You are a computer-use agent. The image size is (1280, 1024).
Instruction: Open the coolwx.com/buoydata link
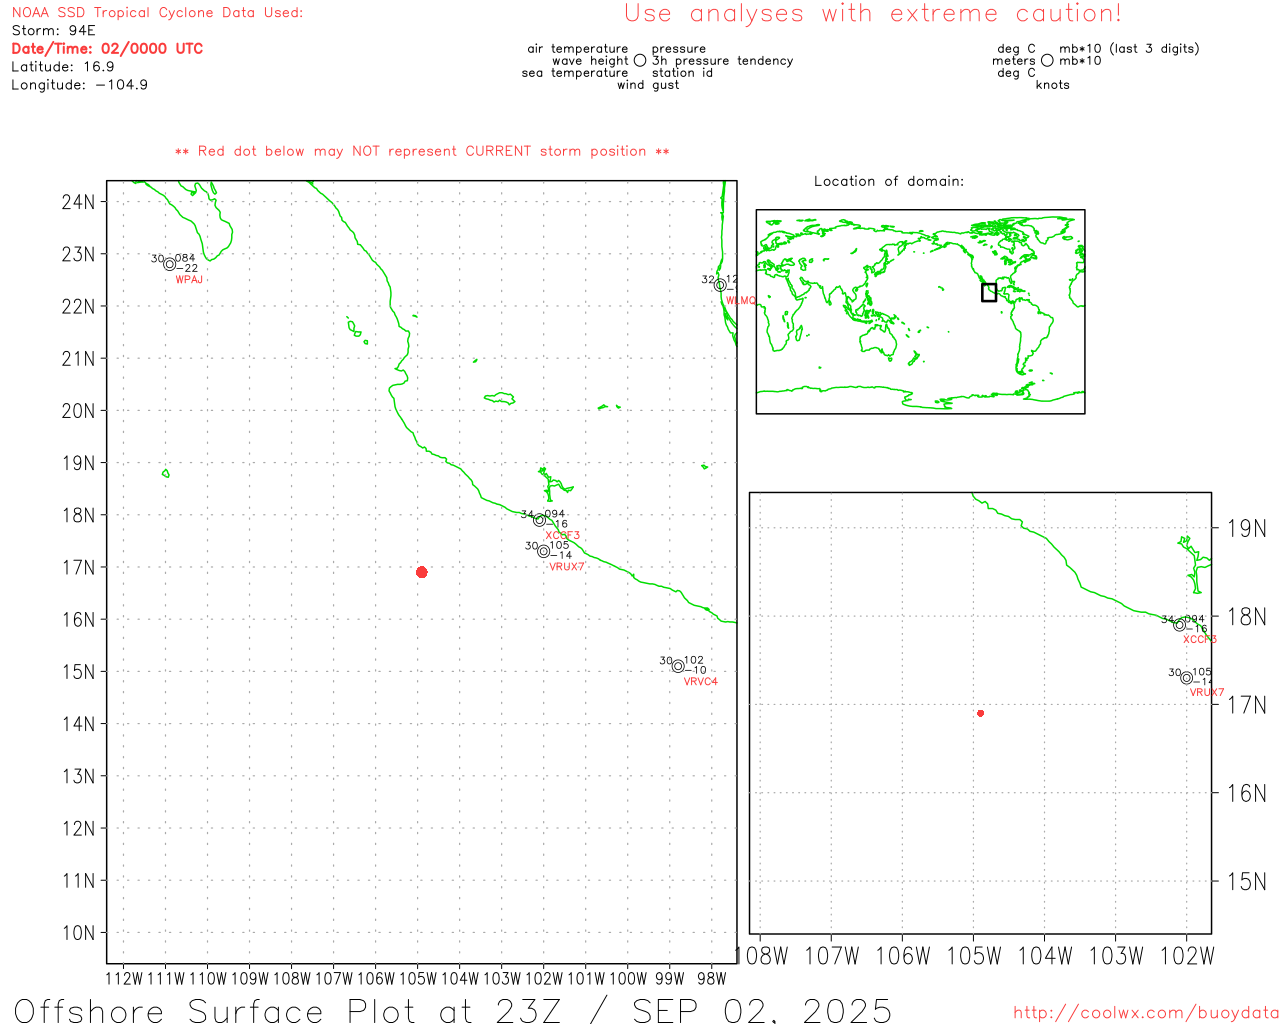tap(1146, 1013)
